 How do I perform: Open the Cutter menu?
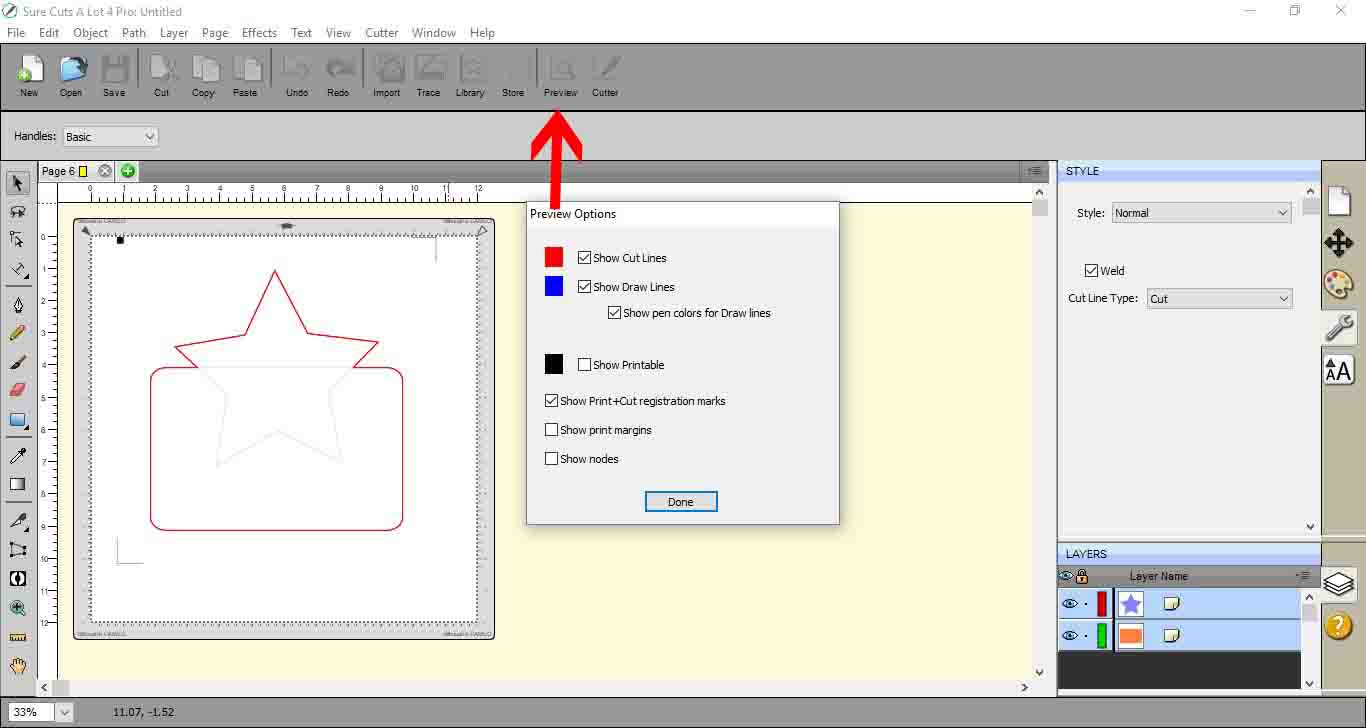[382, 32]
